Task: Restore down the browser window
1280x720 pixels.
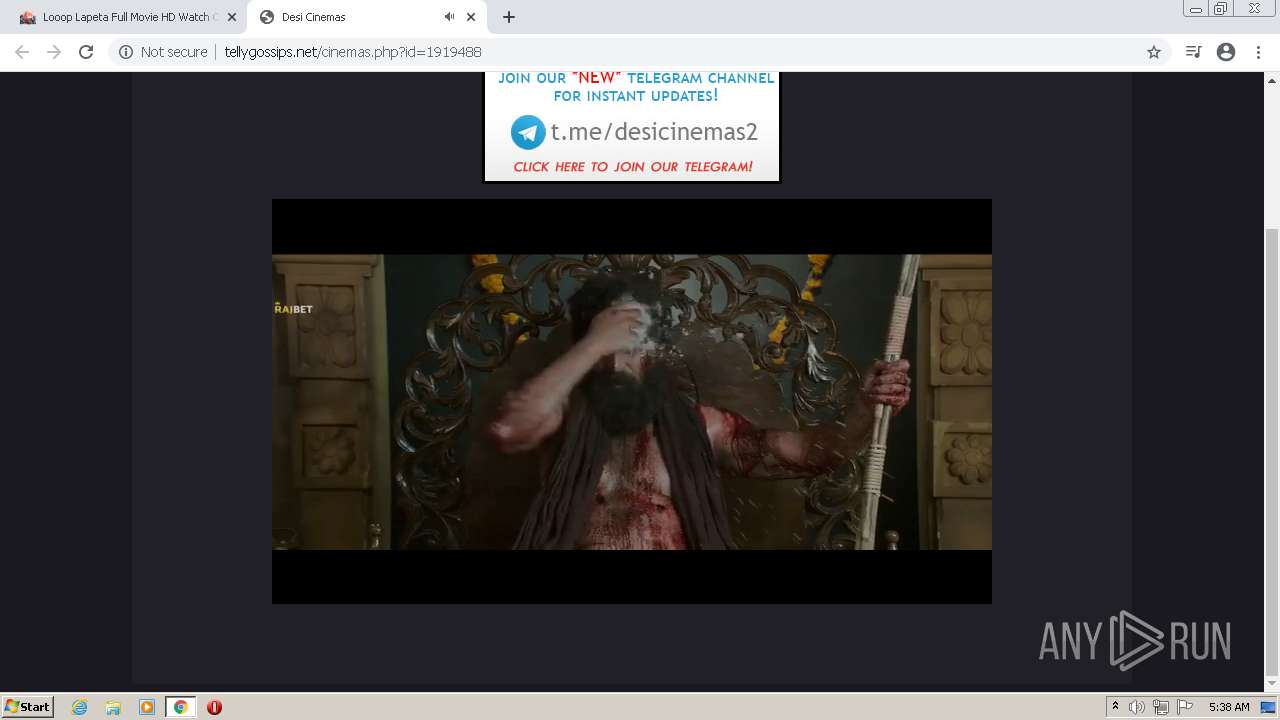Action: (x=1221, y=8)
